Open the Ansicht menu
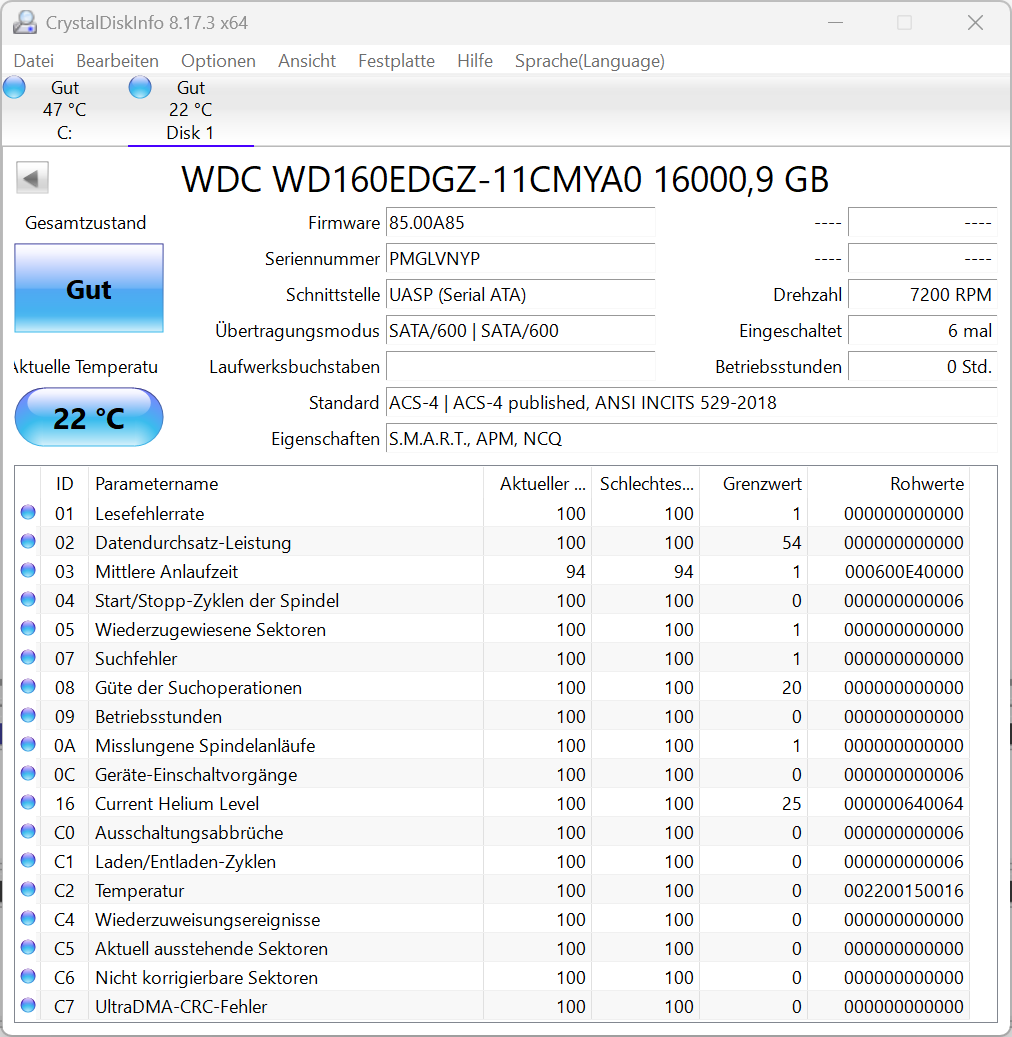 [x=306, y=61]
